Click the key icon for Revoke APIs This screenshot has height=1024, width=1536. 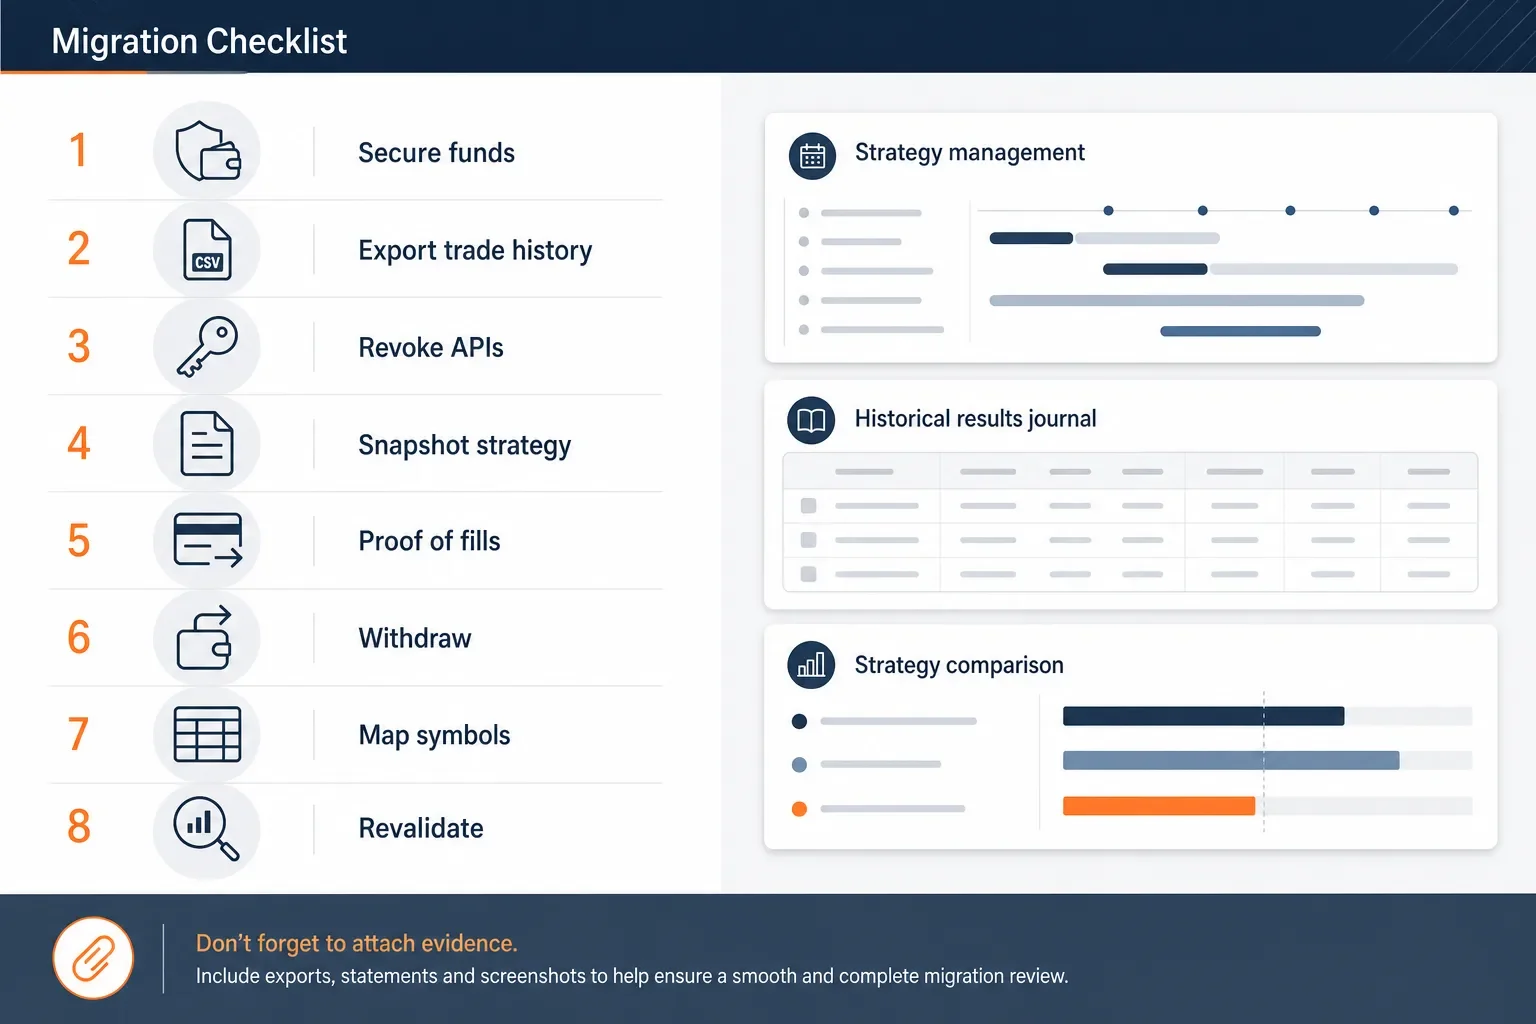(x=207, y=346)
